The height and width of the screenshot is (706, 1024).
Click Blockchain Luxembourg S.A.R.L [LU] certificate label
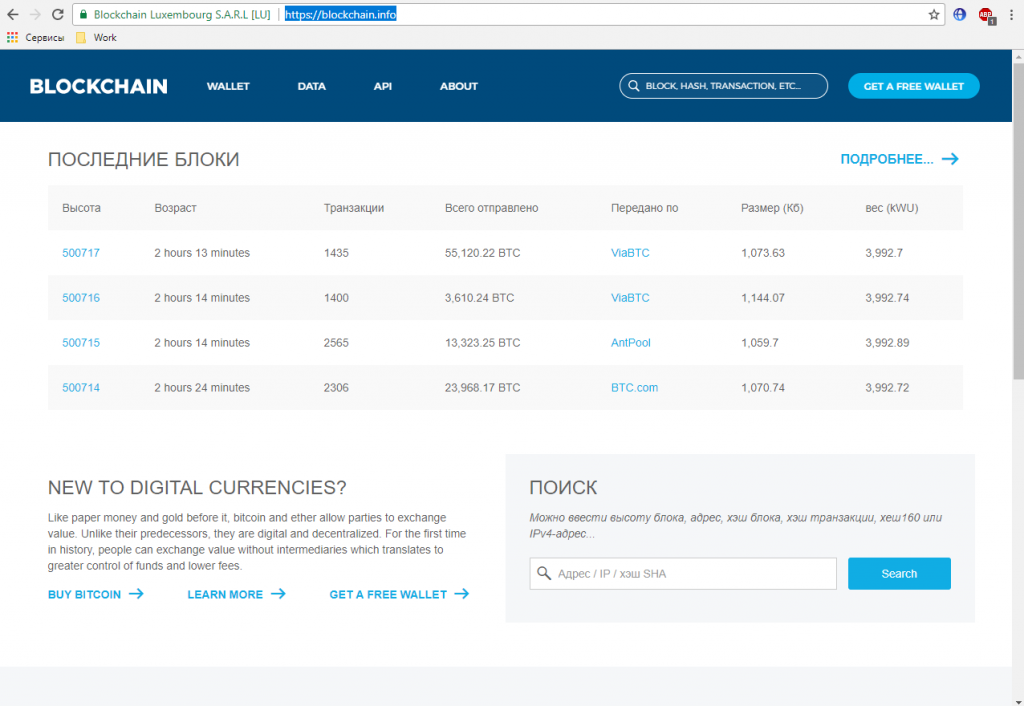tap(182, 14)
